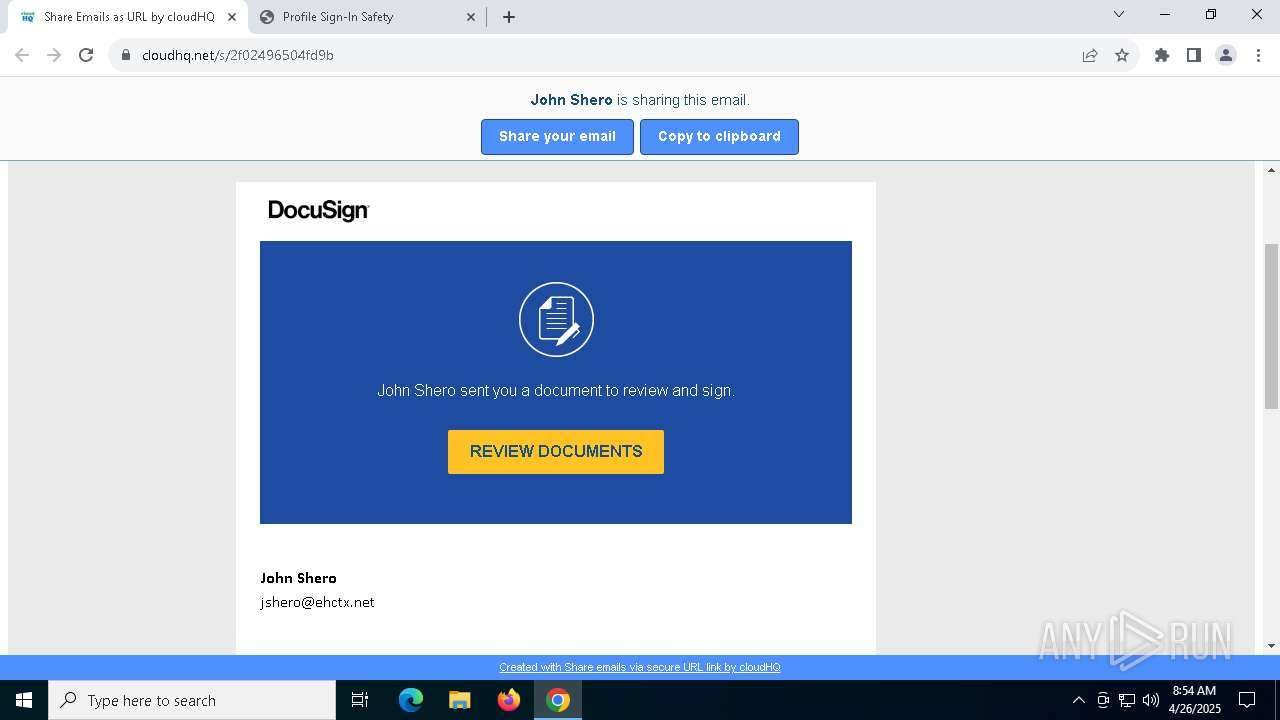Click the scrollbar down arrow
This screenshot has height=720, width=1280.
click(1272, 646)
